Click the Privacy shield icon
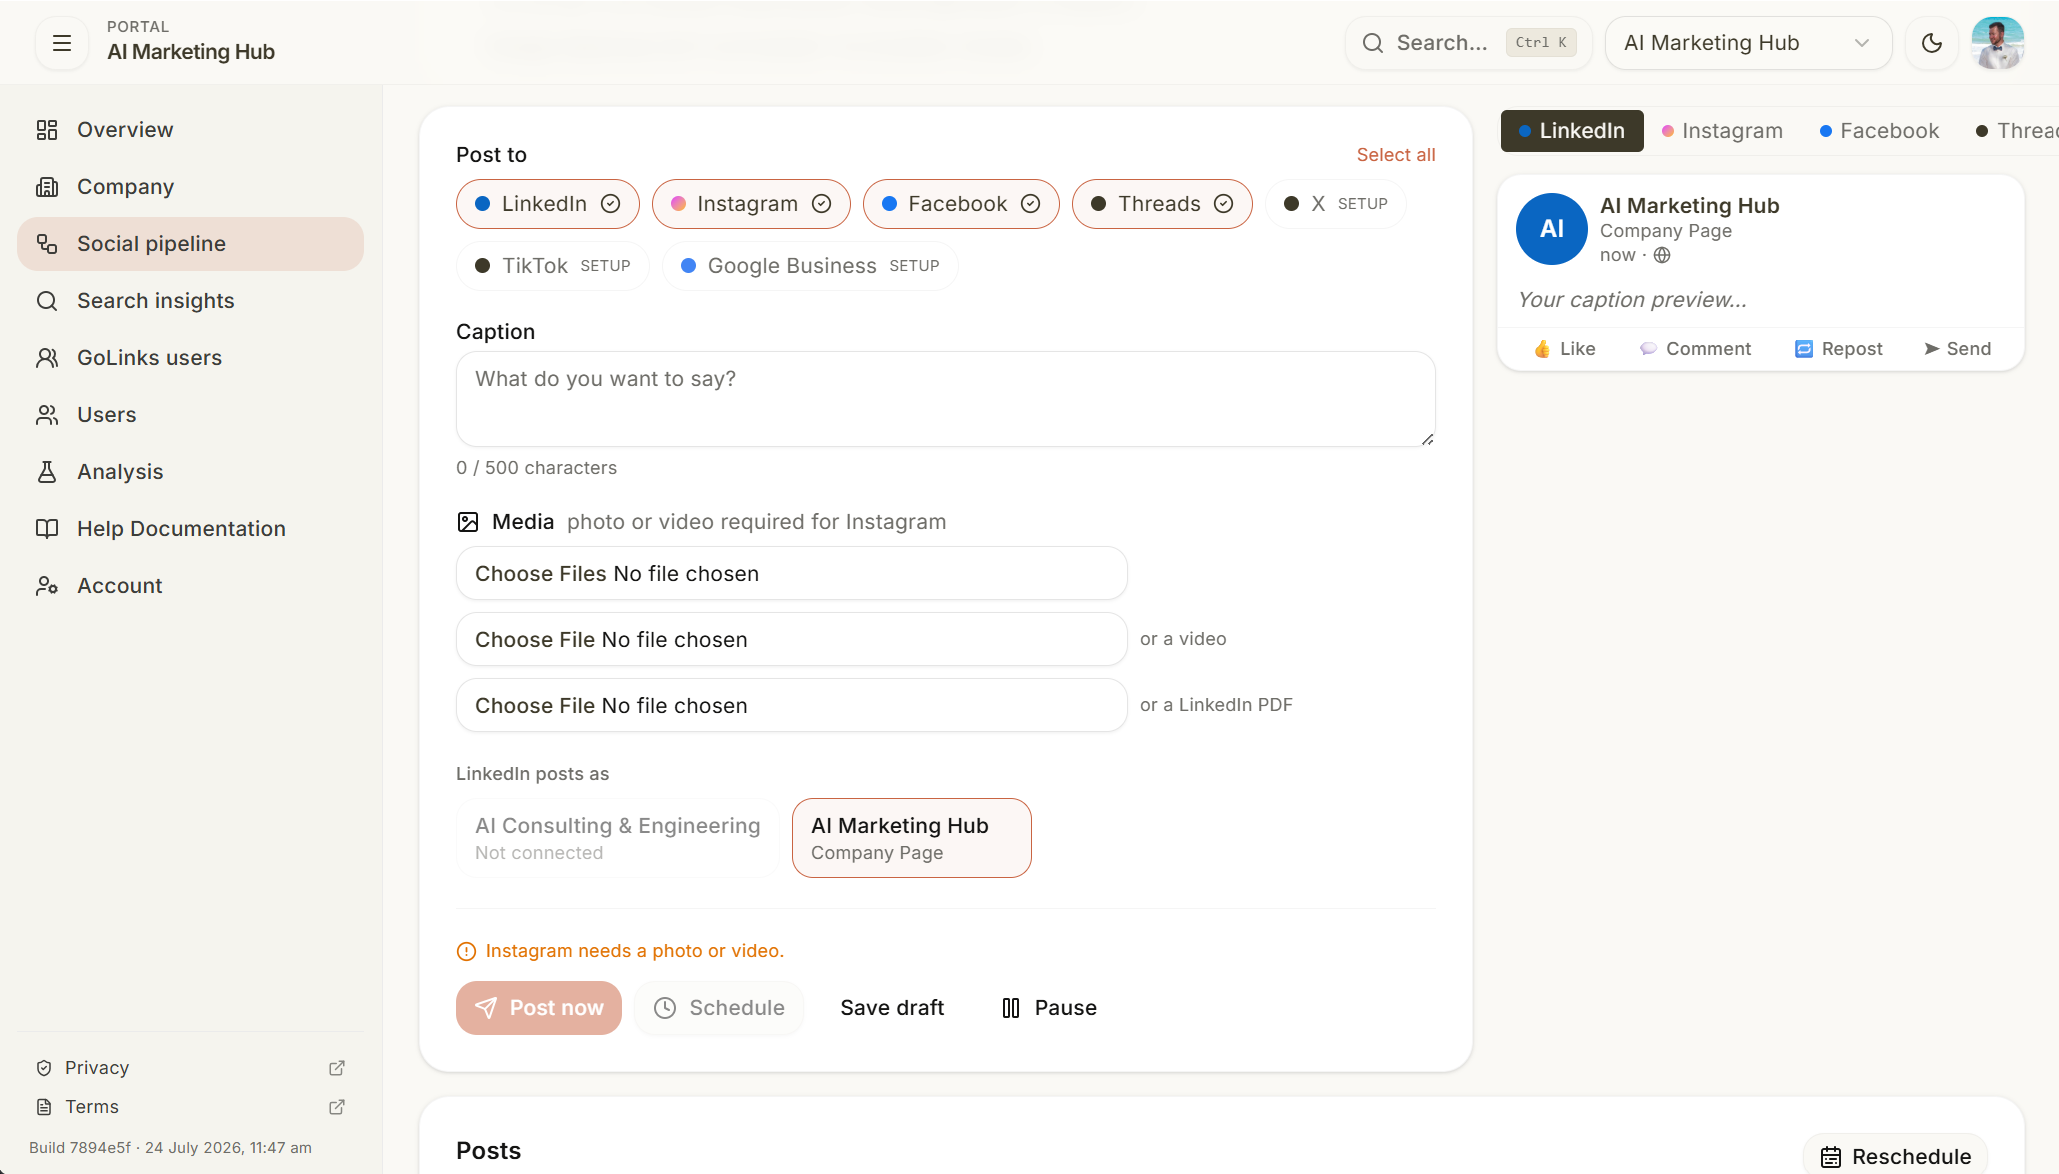This screenshot has width=2059, height=1174. tap(44, 1068)
